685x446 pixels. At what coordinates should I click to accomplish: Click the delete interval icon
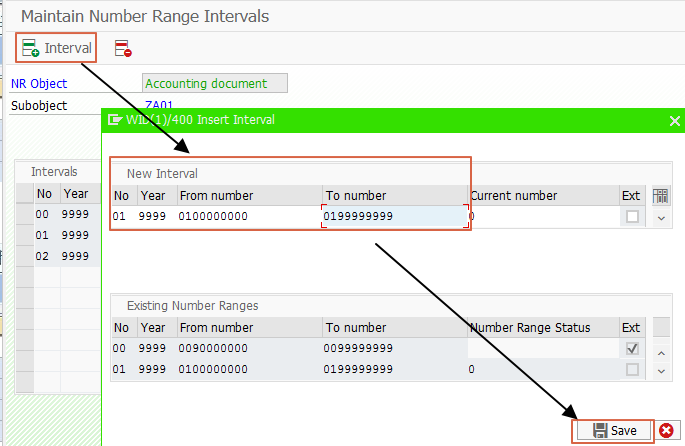123,48
